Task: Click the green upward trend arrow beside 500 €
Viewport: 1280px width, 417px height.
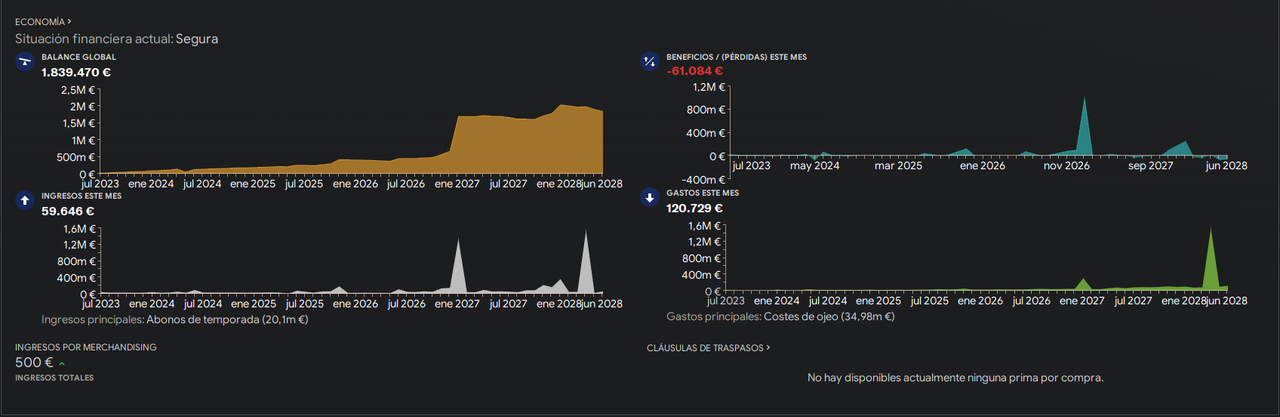Action: click(x=62, y=364)
